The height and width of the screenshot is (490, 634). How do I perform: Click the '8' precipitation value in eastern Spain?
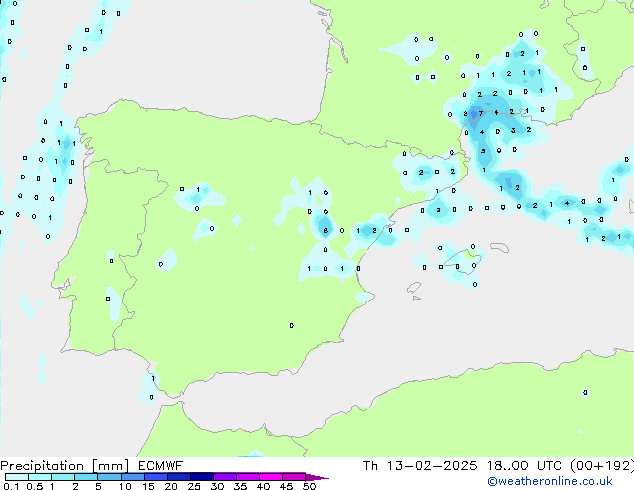point(325,231)
